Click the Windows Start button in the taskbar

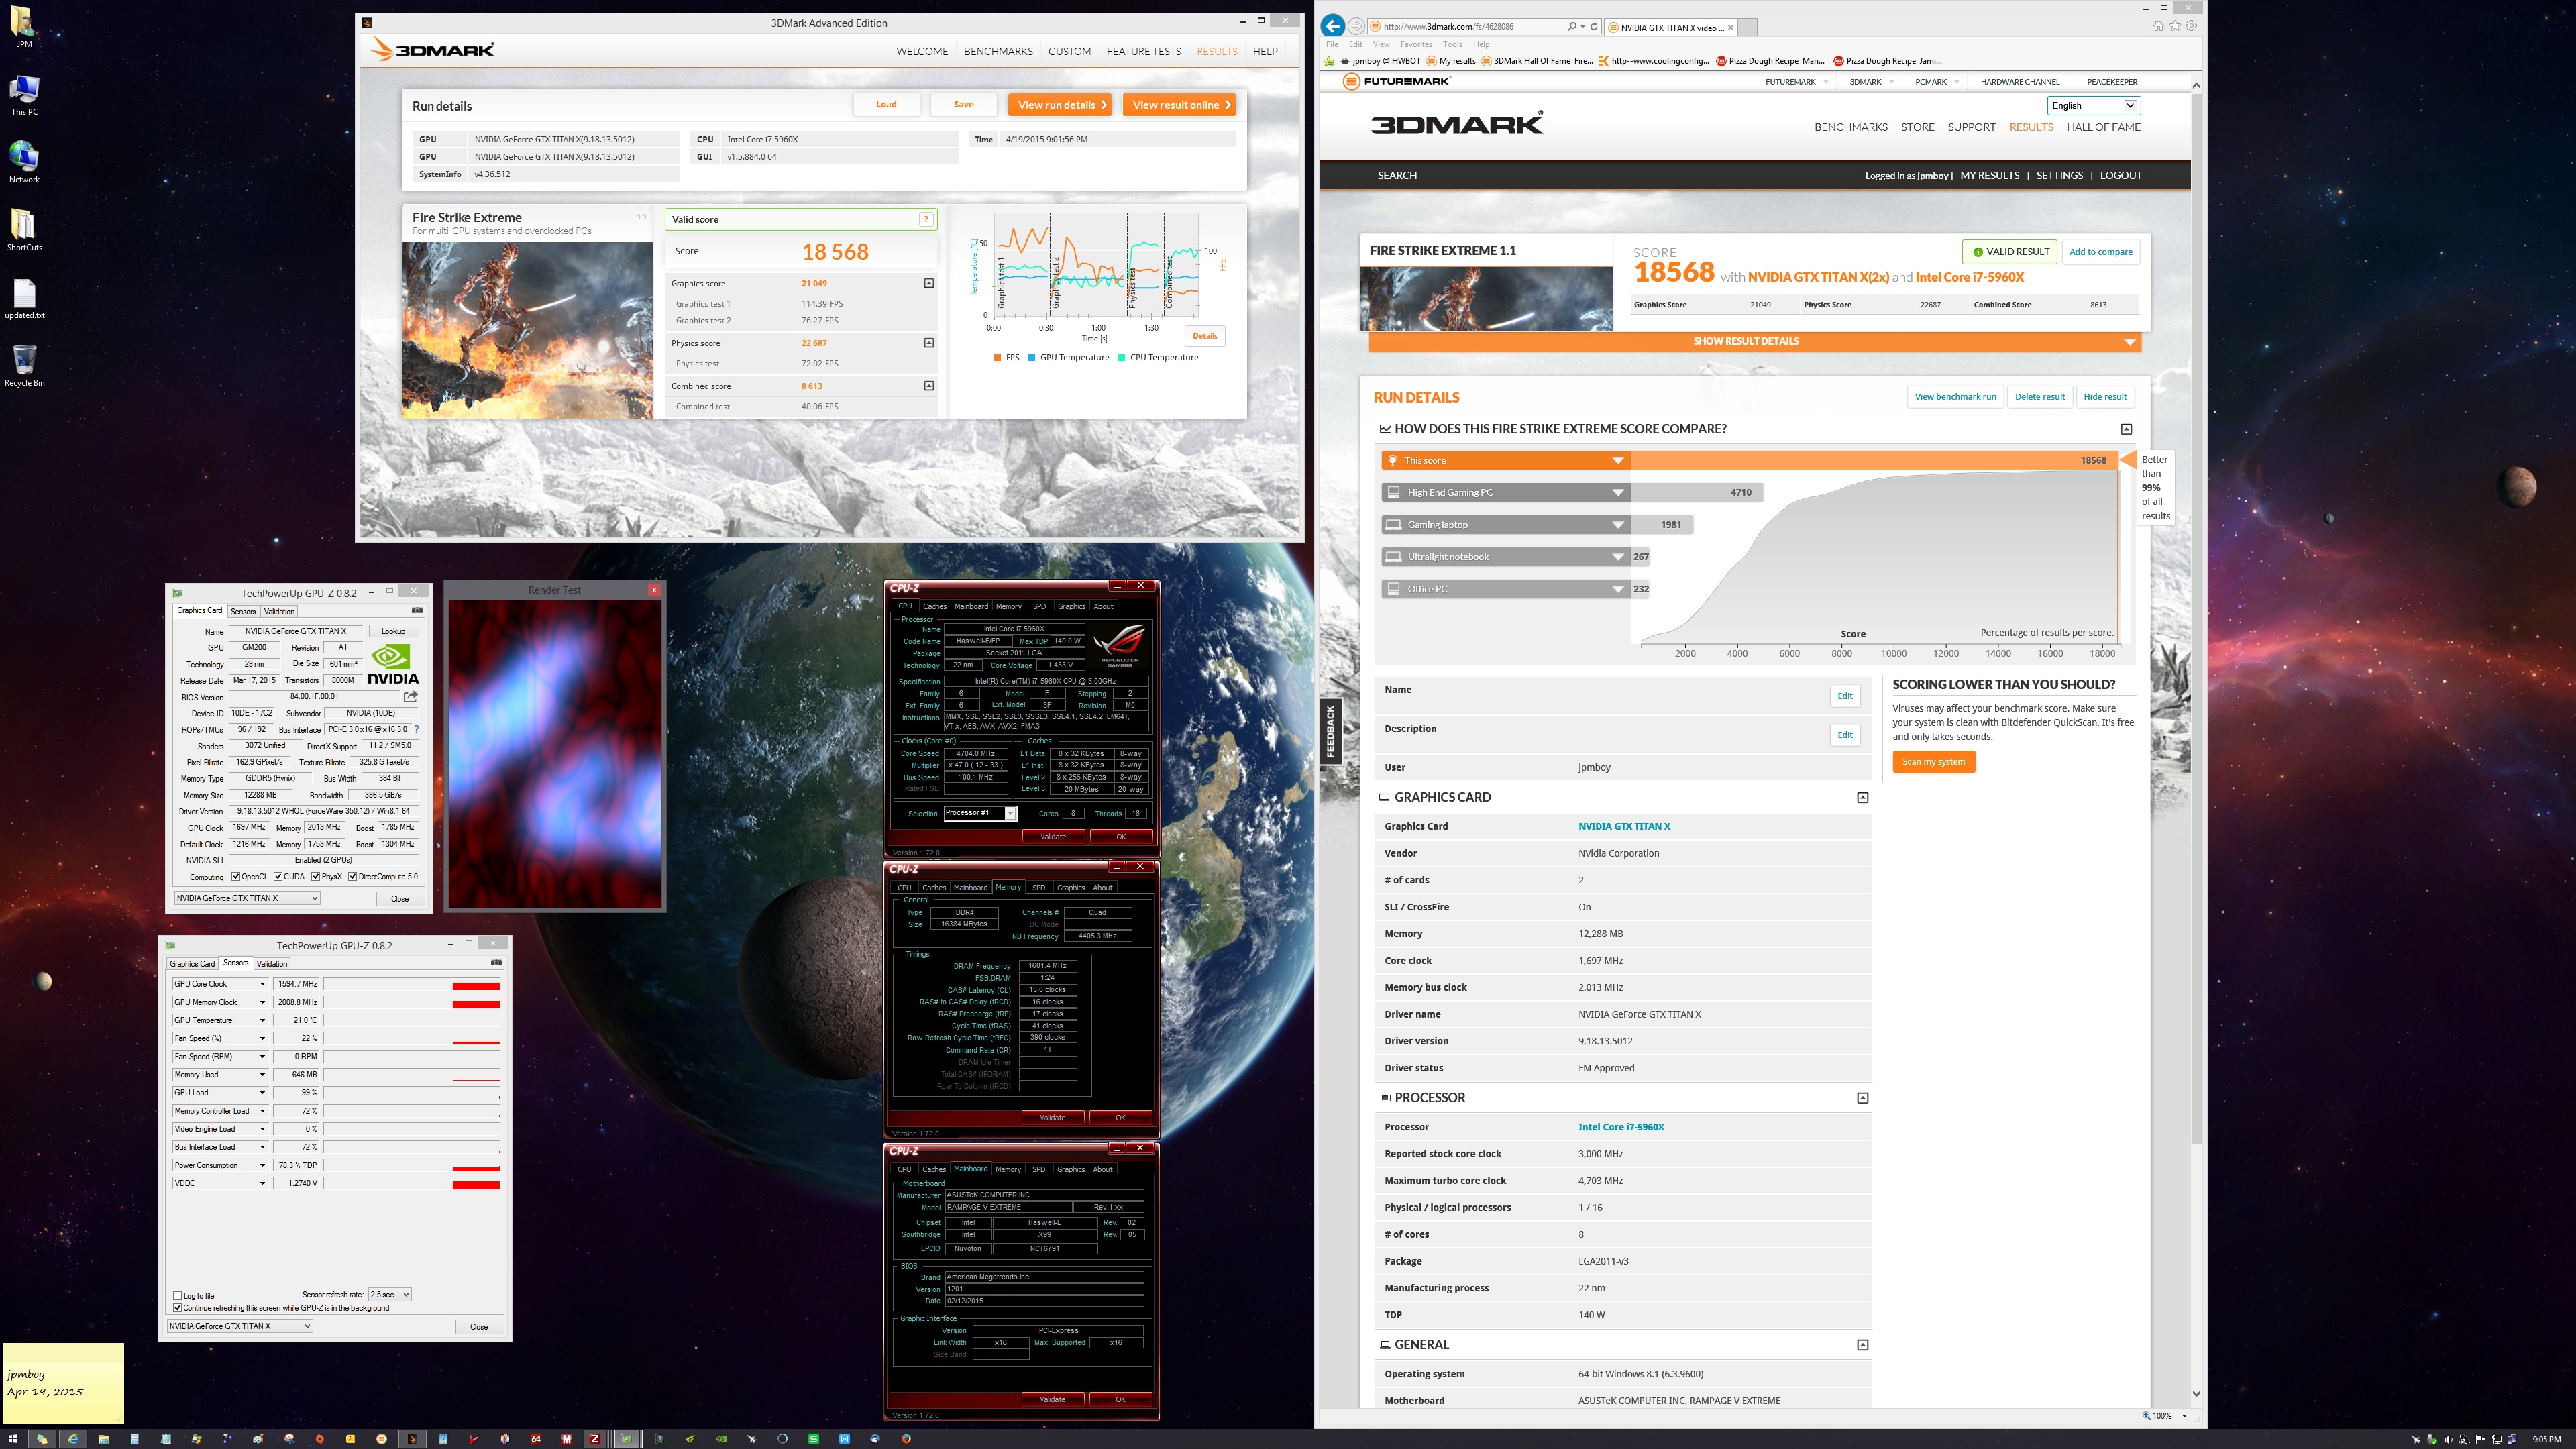click(x=13, y=1439)
